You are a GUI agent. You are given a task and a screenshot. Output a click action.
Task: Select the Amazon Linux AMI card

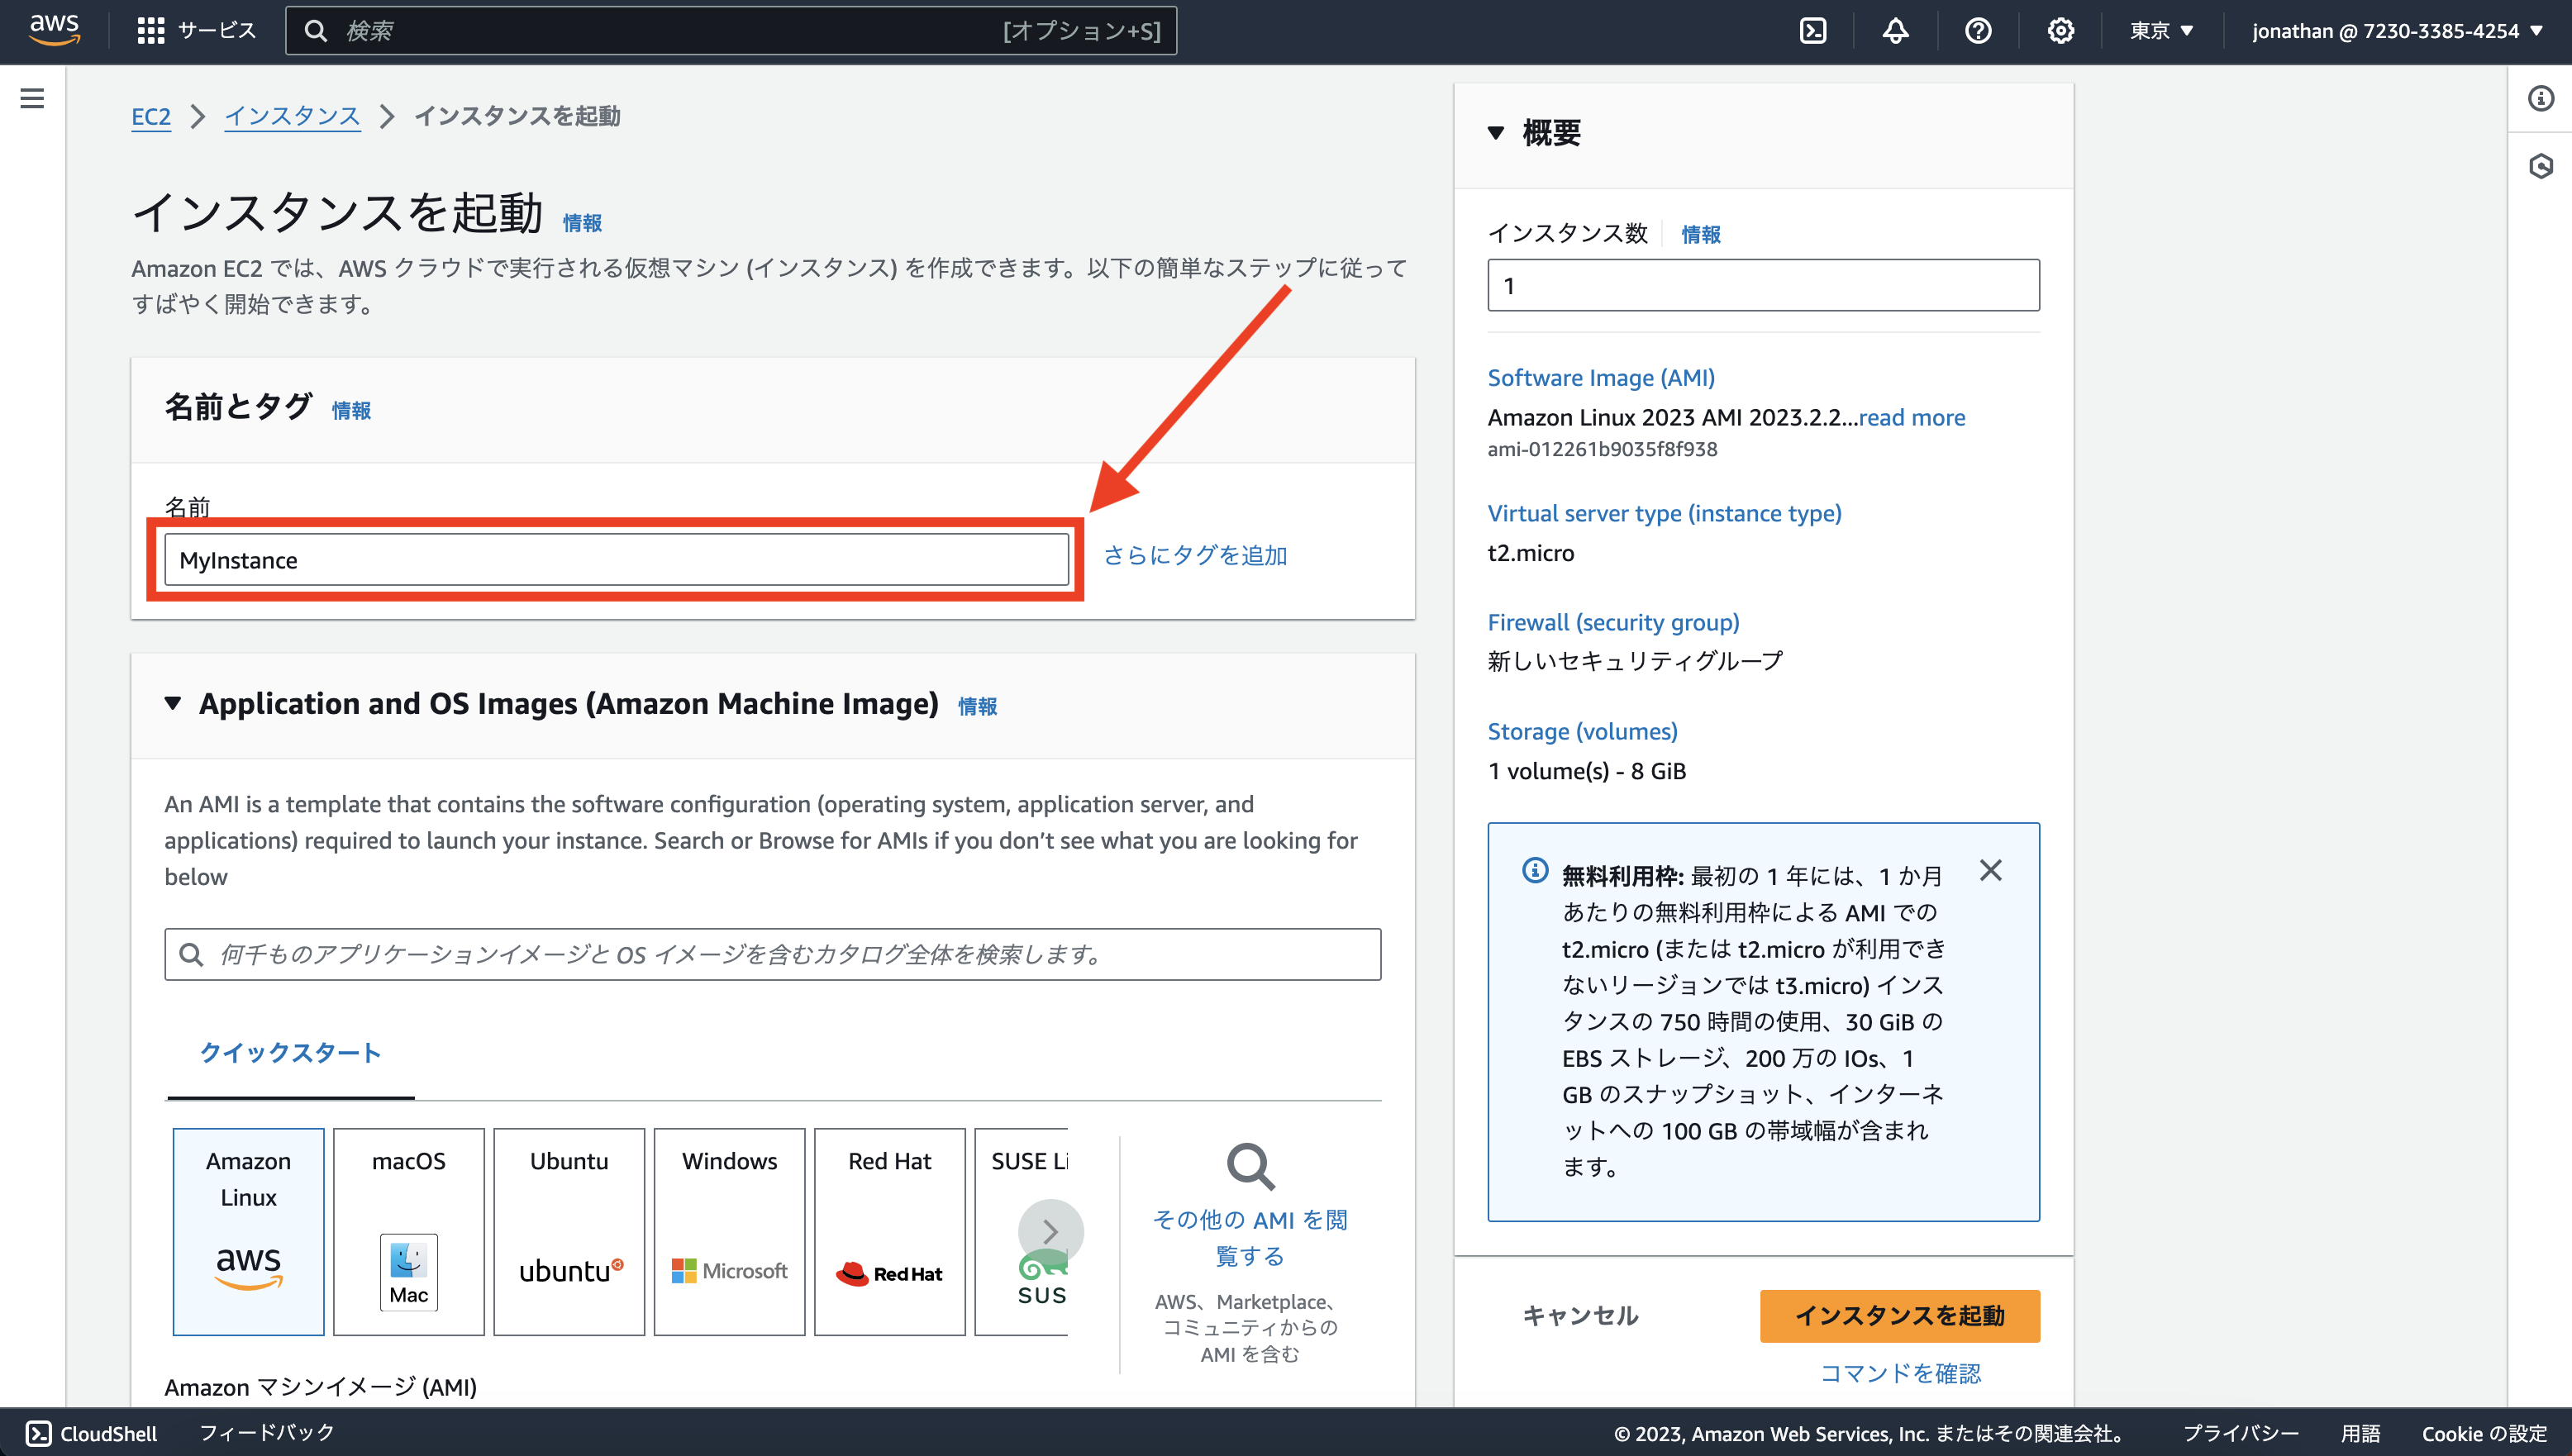point(247,1230)
